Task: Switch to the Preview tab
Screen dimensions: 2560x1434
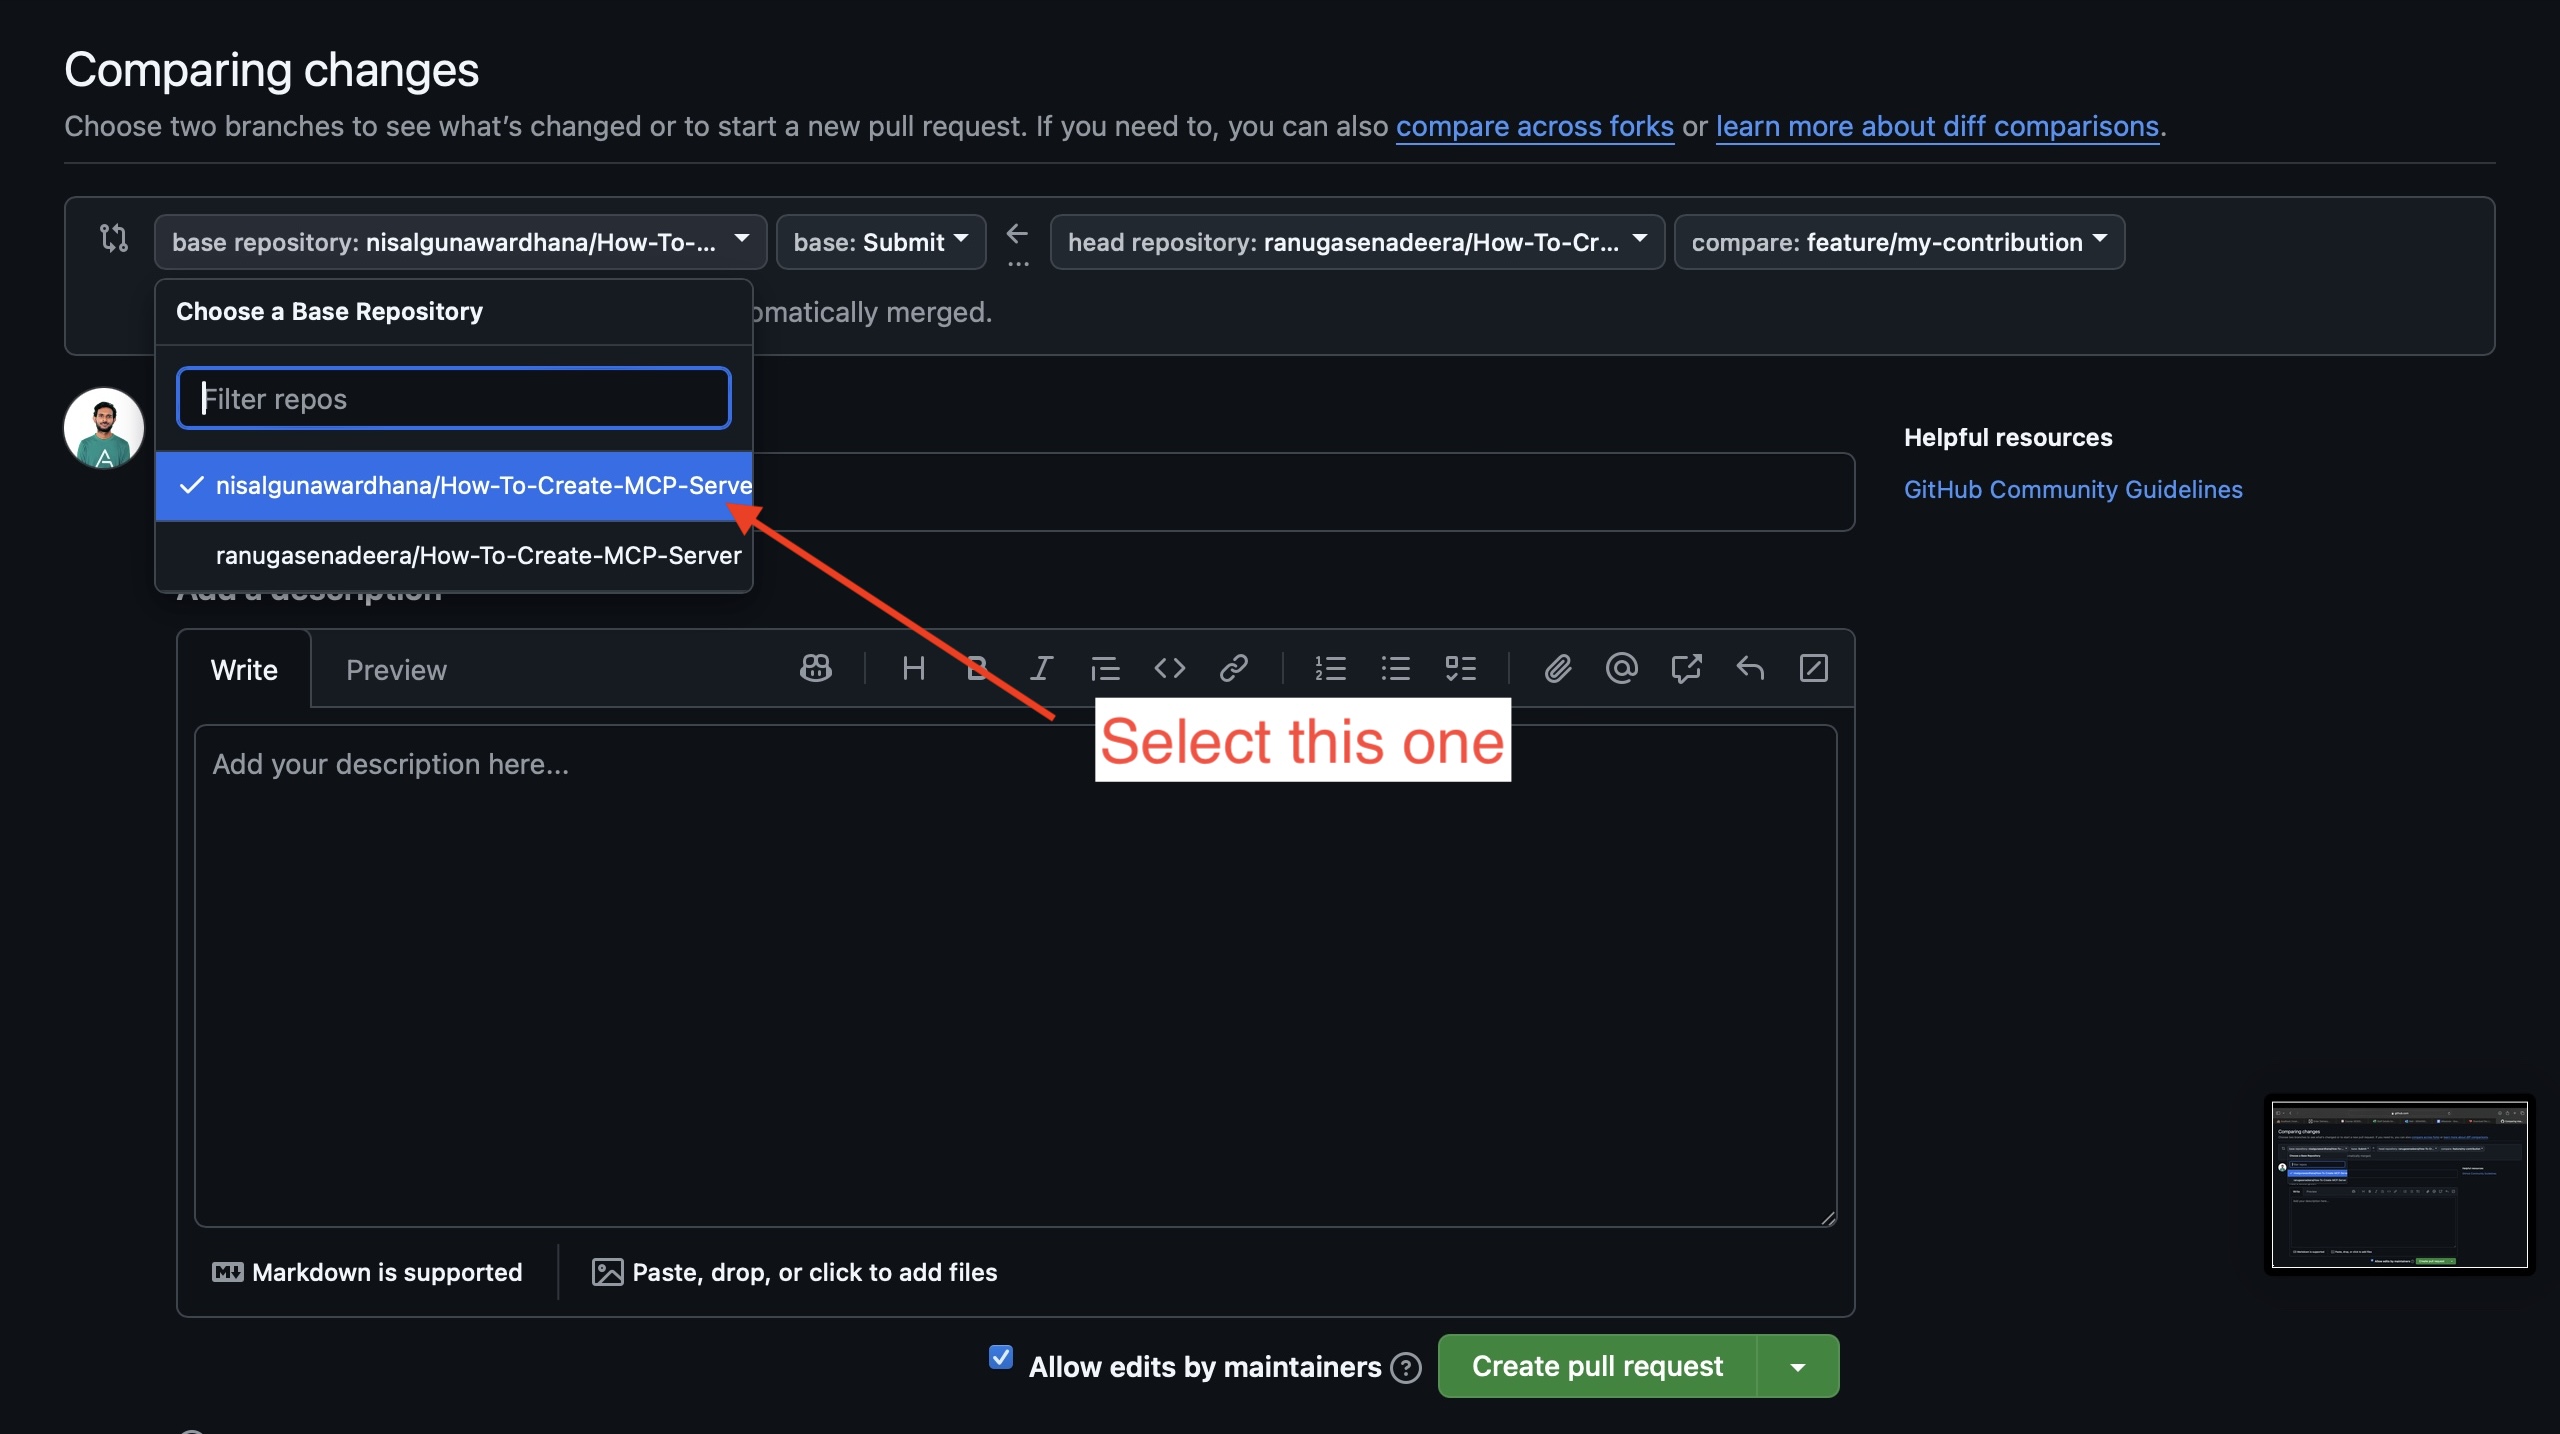Action: [396, 669]
